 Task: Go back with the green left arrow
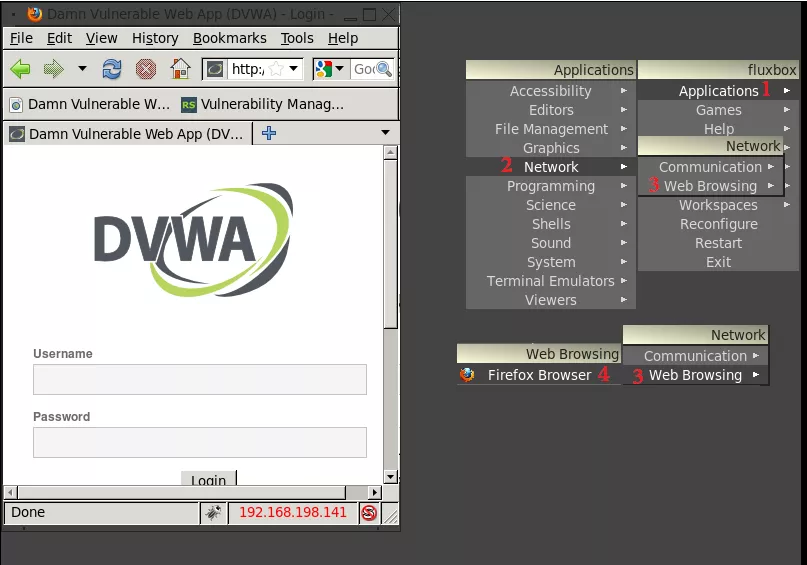click(x=21, y=69)
